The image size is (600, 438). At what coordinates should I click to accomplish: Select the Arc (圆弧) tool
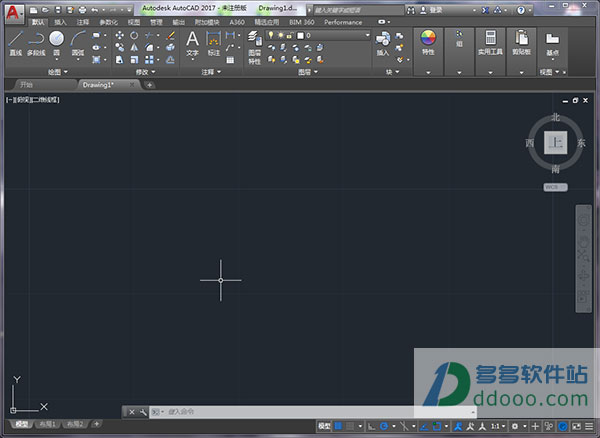[x=78, y=43]
